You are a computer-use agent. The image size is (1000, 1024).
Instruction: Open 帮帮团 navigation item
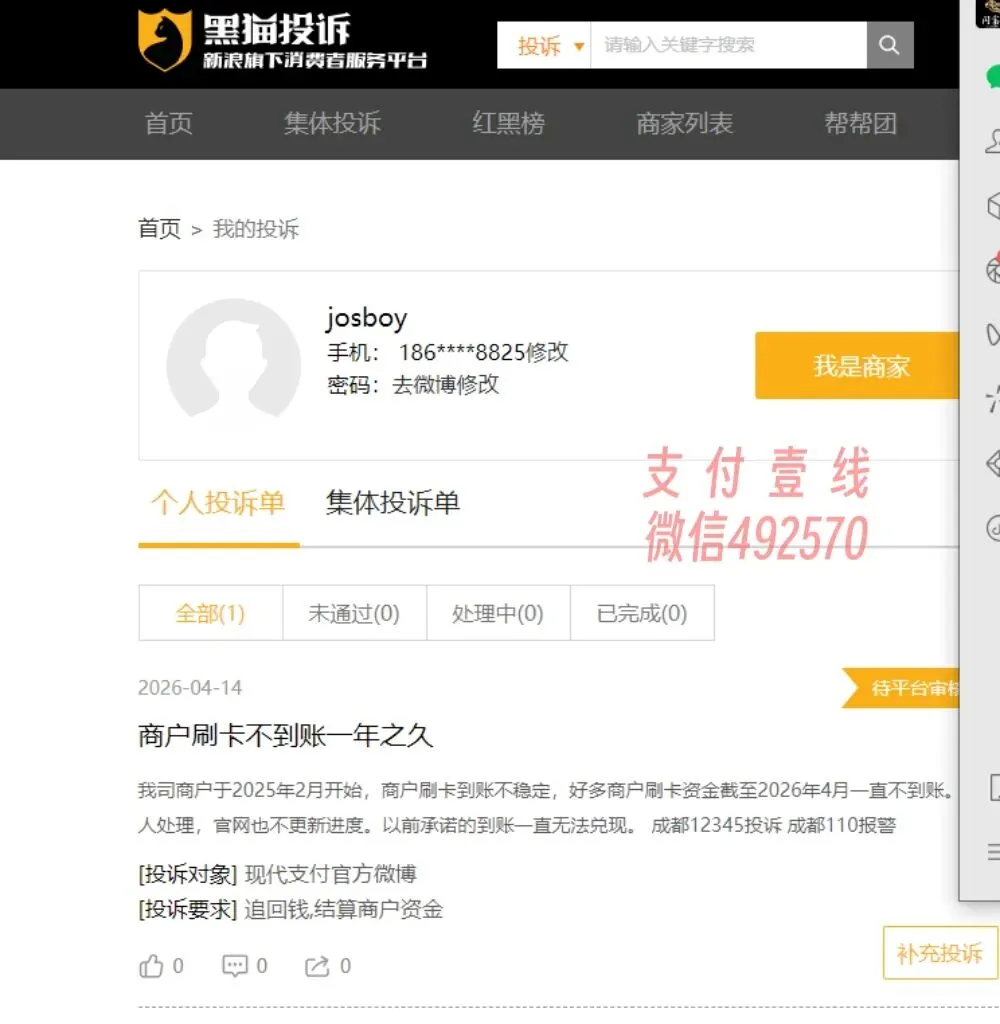coord(860,123)
